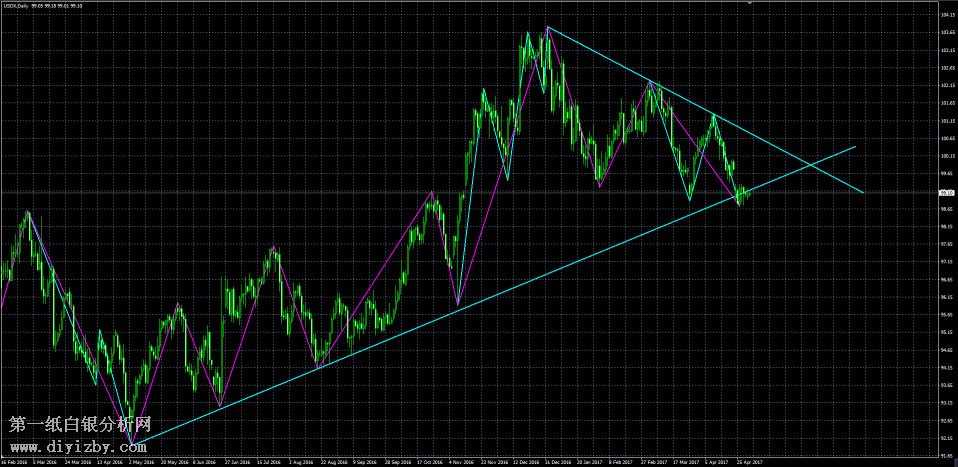Select the right endpoint of the rising cyan trendline
Image resolution: width=958 pixels, height=467 pixels.
[x=856, y=146]
